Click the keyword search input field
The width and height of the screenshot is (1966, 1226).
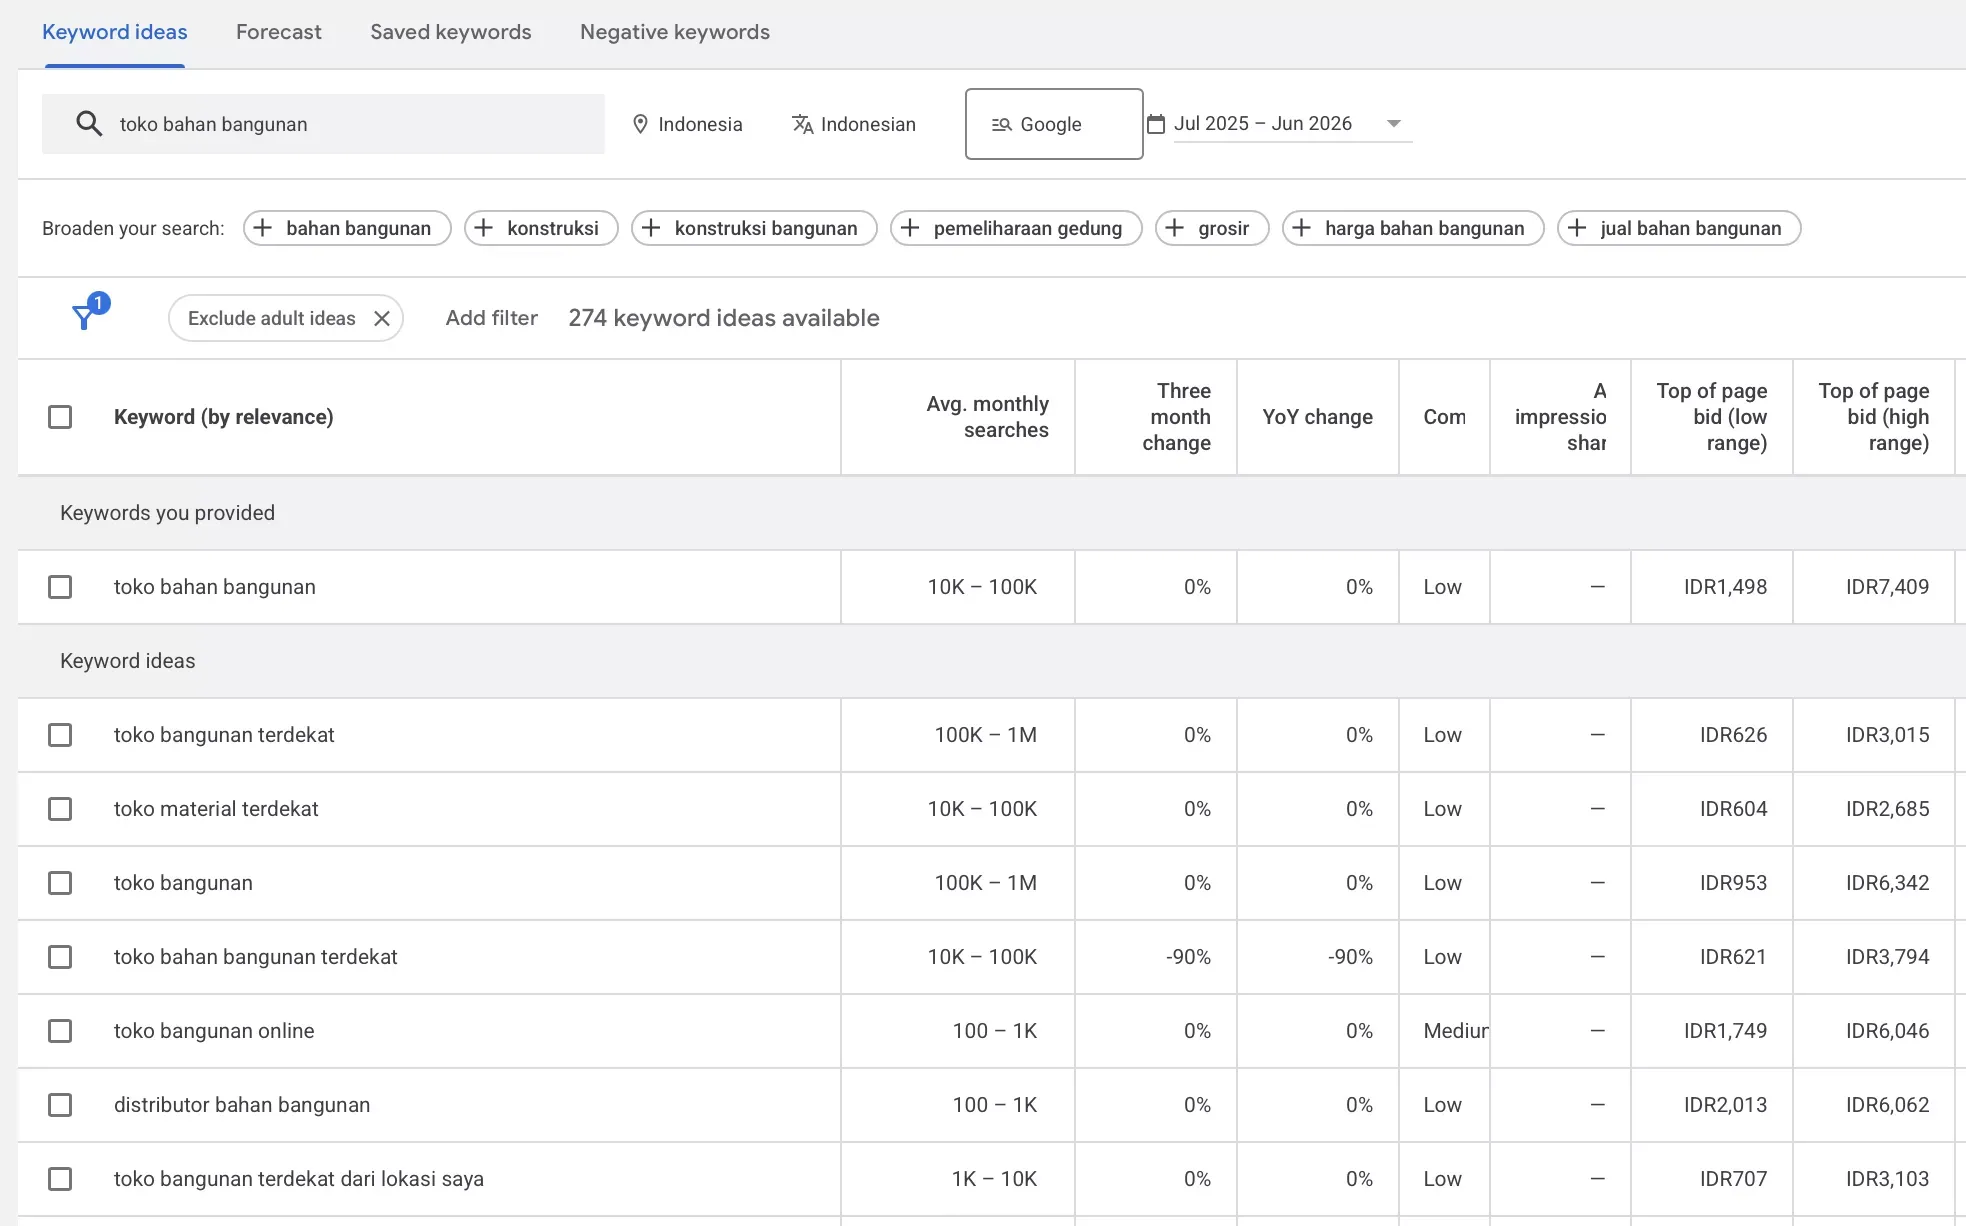click(323, 124)
